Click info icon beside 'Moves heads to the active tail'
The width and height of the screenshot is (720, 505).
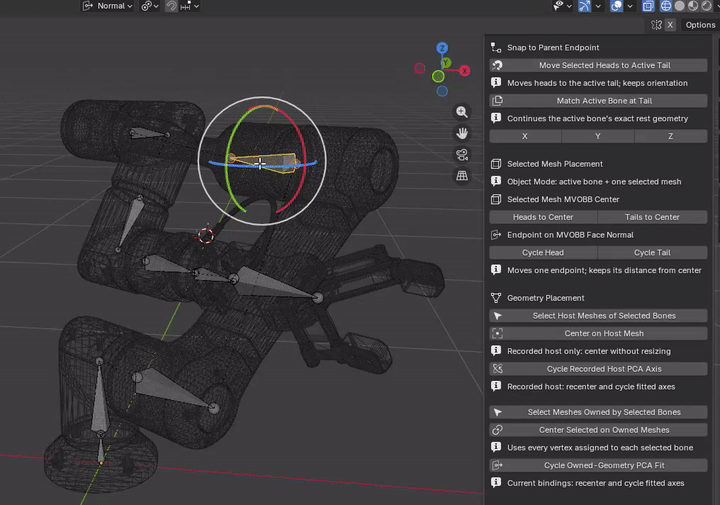(496, 83)
